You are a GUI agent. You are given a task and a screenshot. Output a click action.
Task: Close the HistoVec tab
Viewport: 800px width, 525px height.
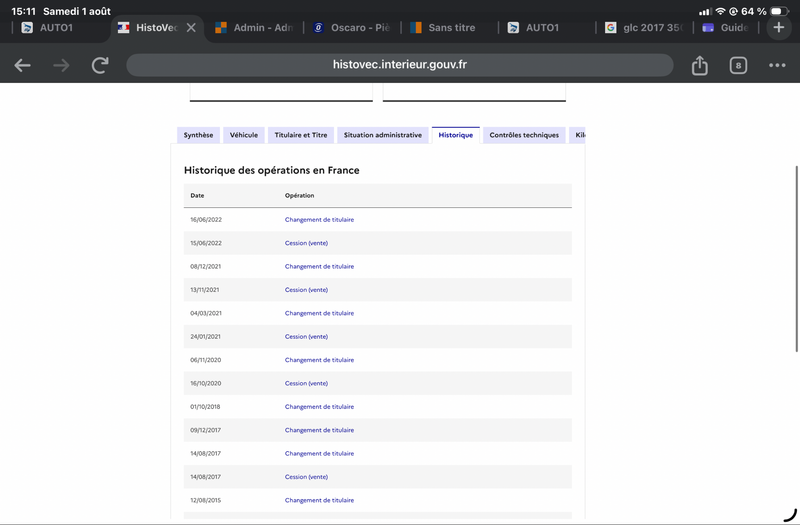coord(191,28)
